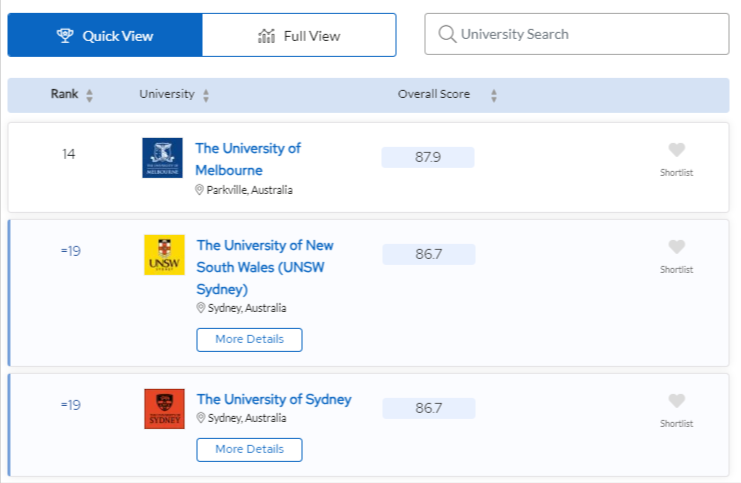Shortlist The University of Sydney heart
The height and width of the screenshot is (483, 741).
[677, 401]
